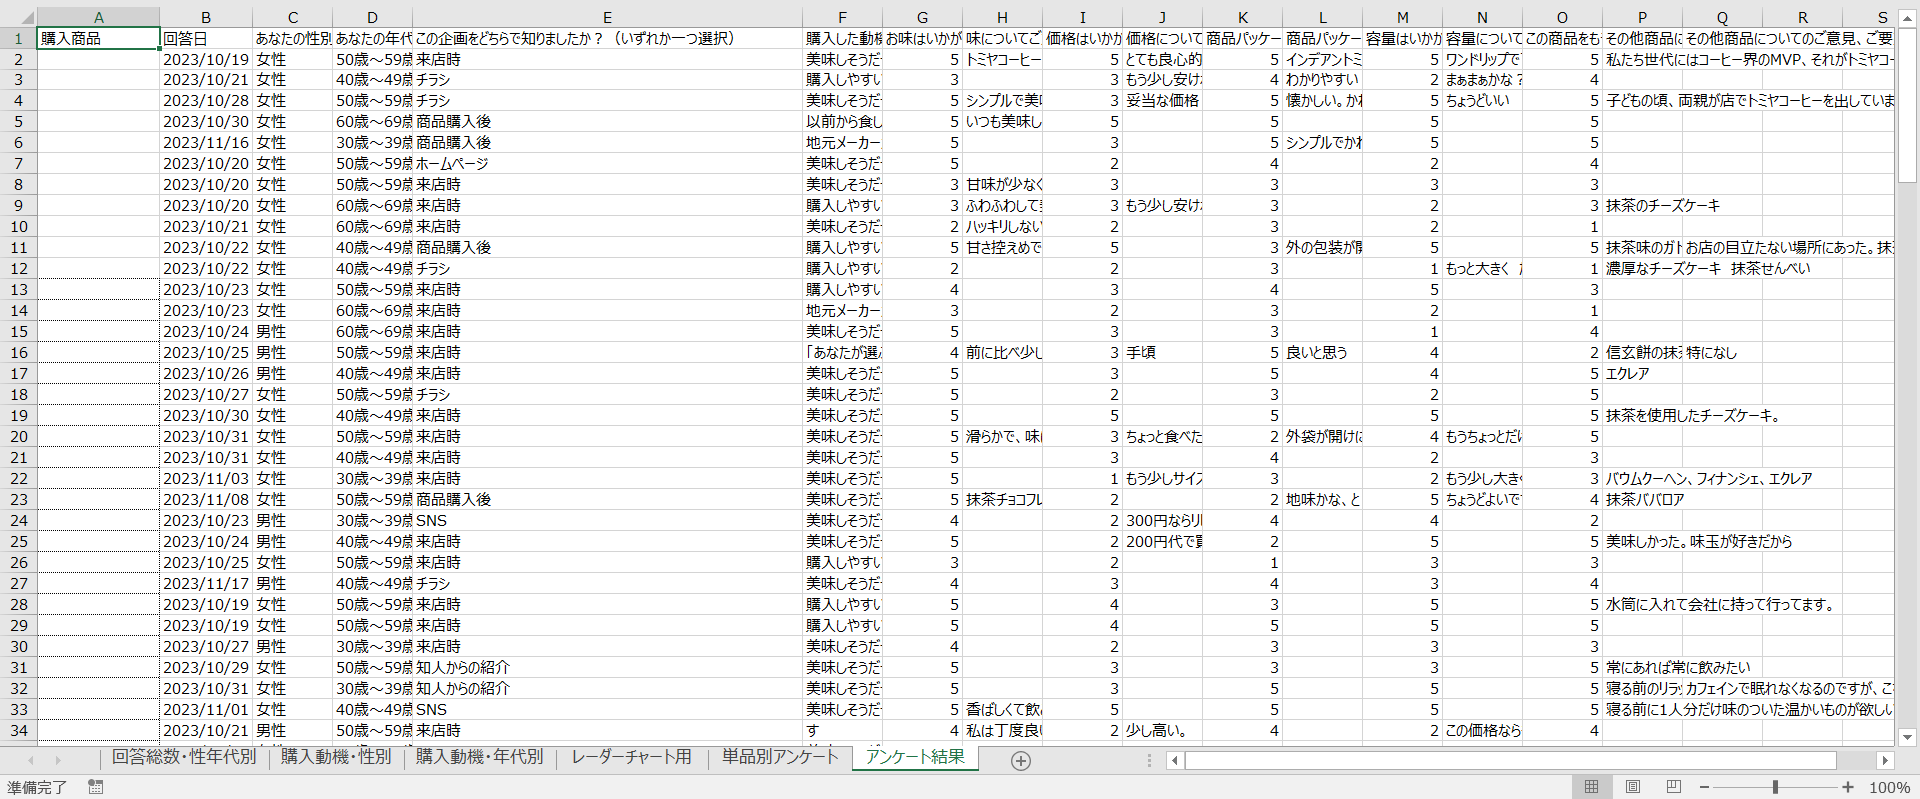Select the 手頃 cell in row 16
The height and width of the screenshot is (799, 1920).
(x=1162, y=353)
